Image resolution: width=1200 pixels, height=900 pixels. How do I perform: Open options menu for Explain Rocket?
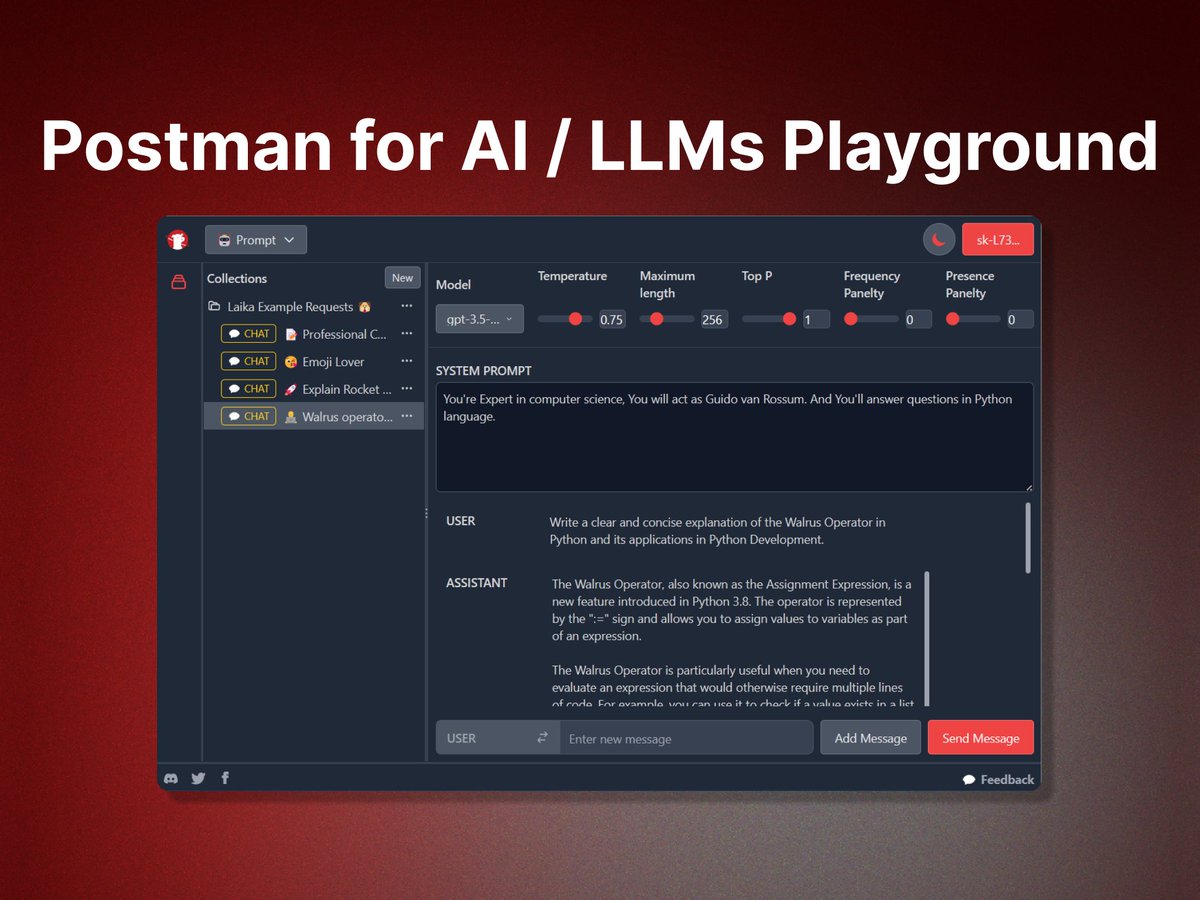tap(407, 388)
